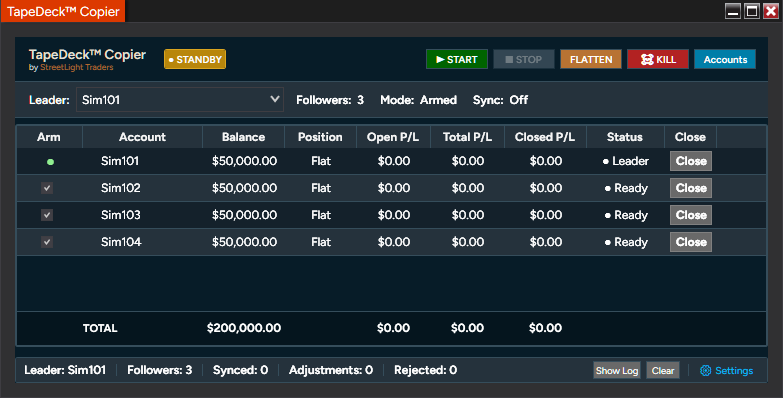The width and height of the screenshot is (783, 398).
Task: Click the Position column header
Action: [x=320, y=137]
